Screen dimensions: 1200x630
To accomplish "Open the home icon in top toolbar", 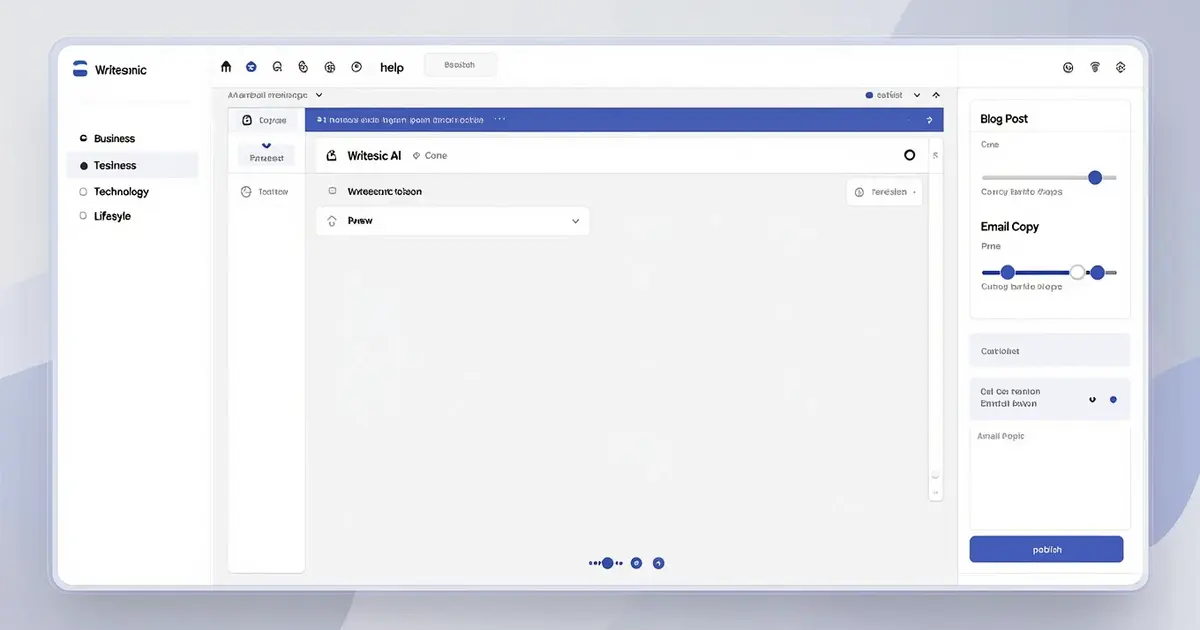I will coord(225,67).
